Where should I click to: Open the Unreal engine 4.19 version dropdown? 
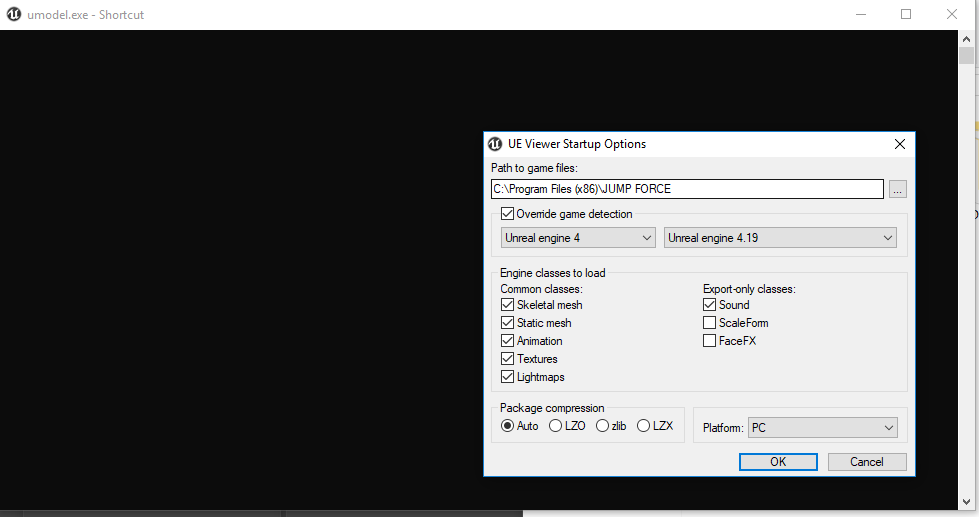(x=780, y=238)
